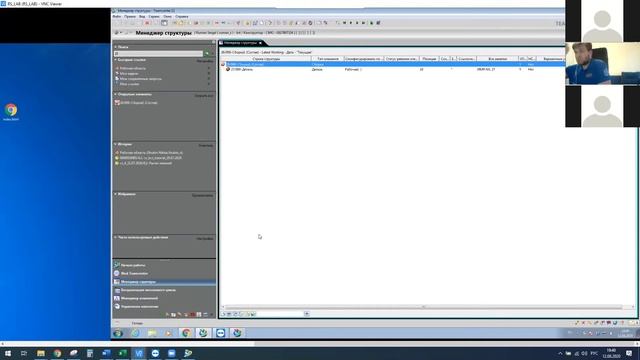
Task: Open the dropdown arrow beside Рабочая область
Action: click(209, 68)
